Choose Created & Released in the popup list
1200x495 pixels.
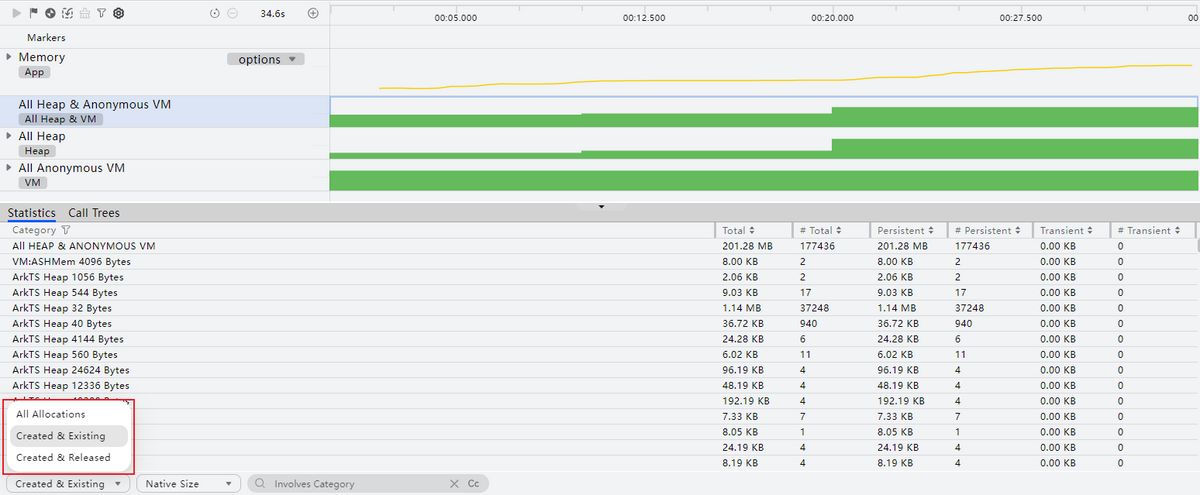tap(63, 458)
